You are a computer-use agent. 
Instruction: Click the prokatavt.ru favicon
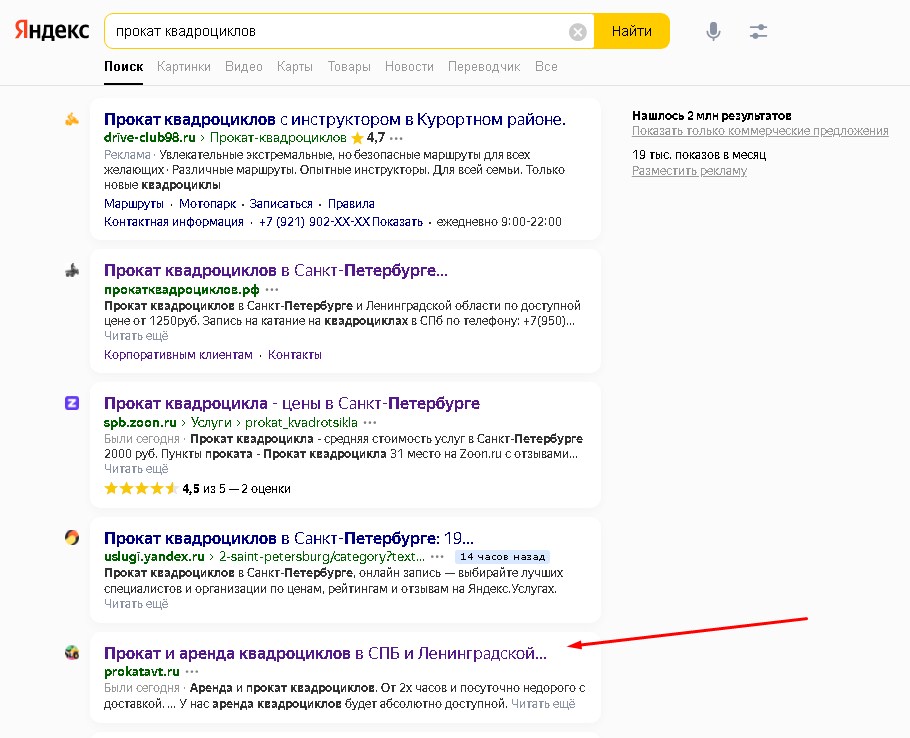coord(71,652)
